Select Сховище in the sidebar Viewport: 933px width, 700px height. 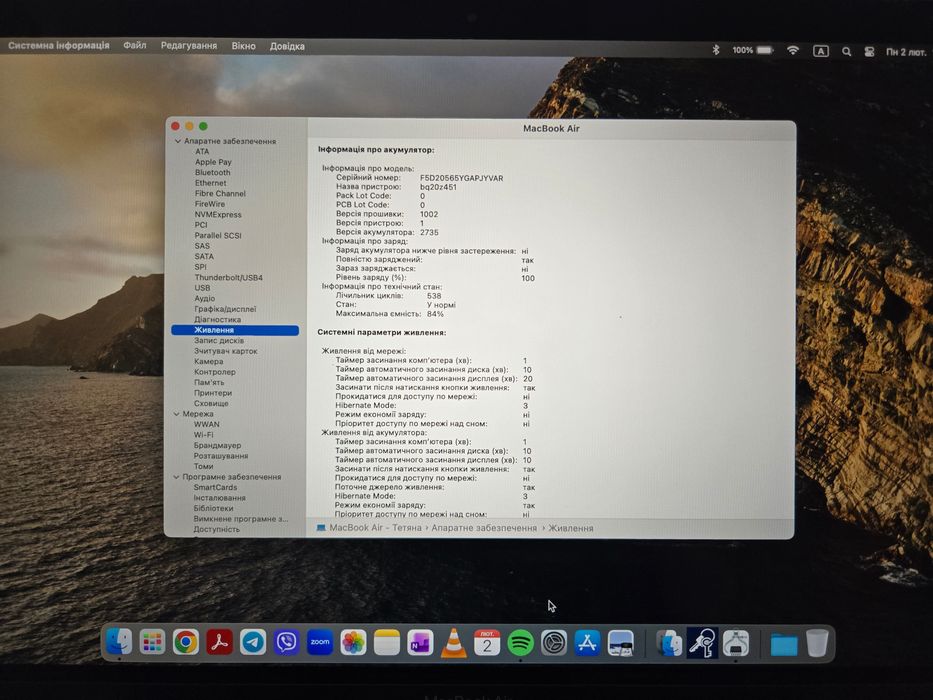[x=211, y=404]
